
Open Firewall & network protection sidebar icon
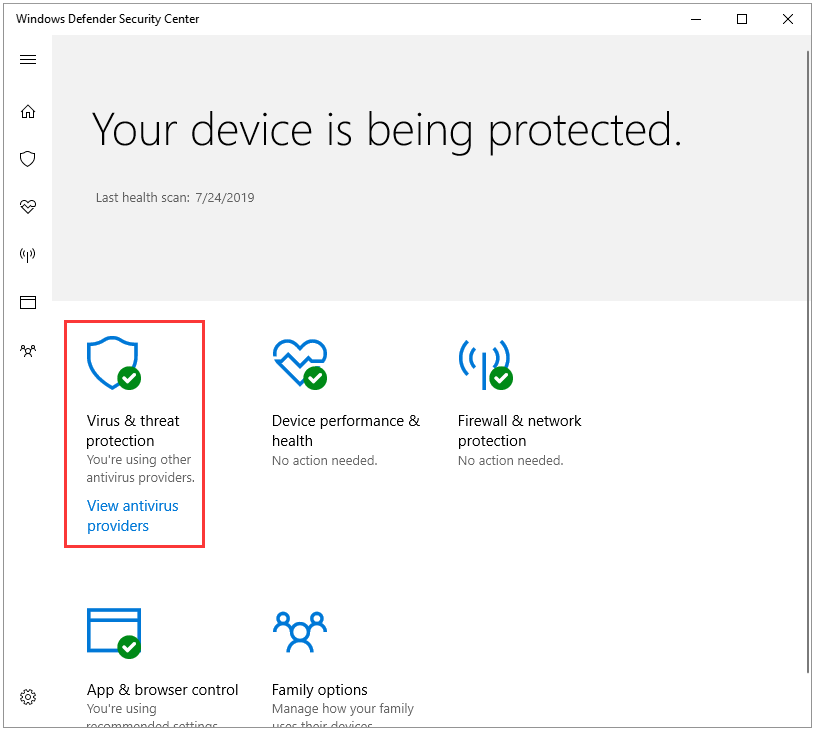(x=28, y=255)
